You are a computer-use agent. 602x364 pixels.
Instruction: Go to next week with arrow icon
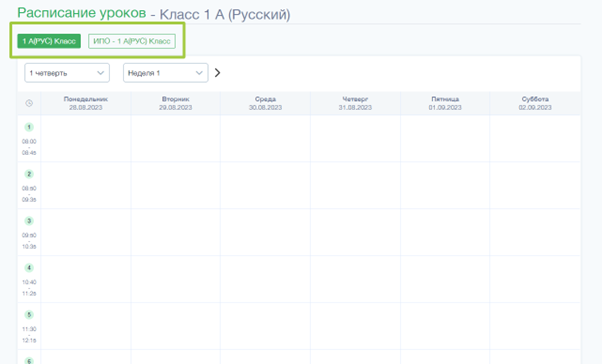pos(217,73)
